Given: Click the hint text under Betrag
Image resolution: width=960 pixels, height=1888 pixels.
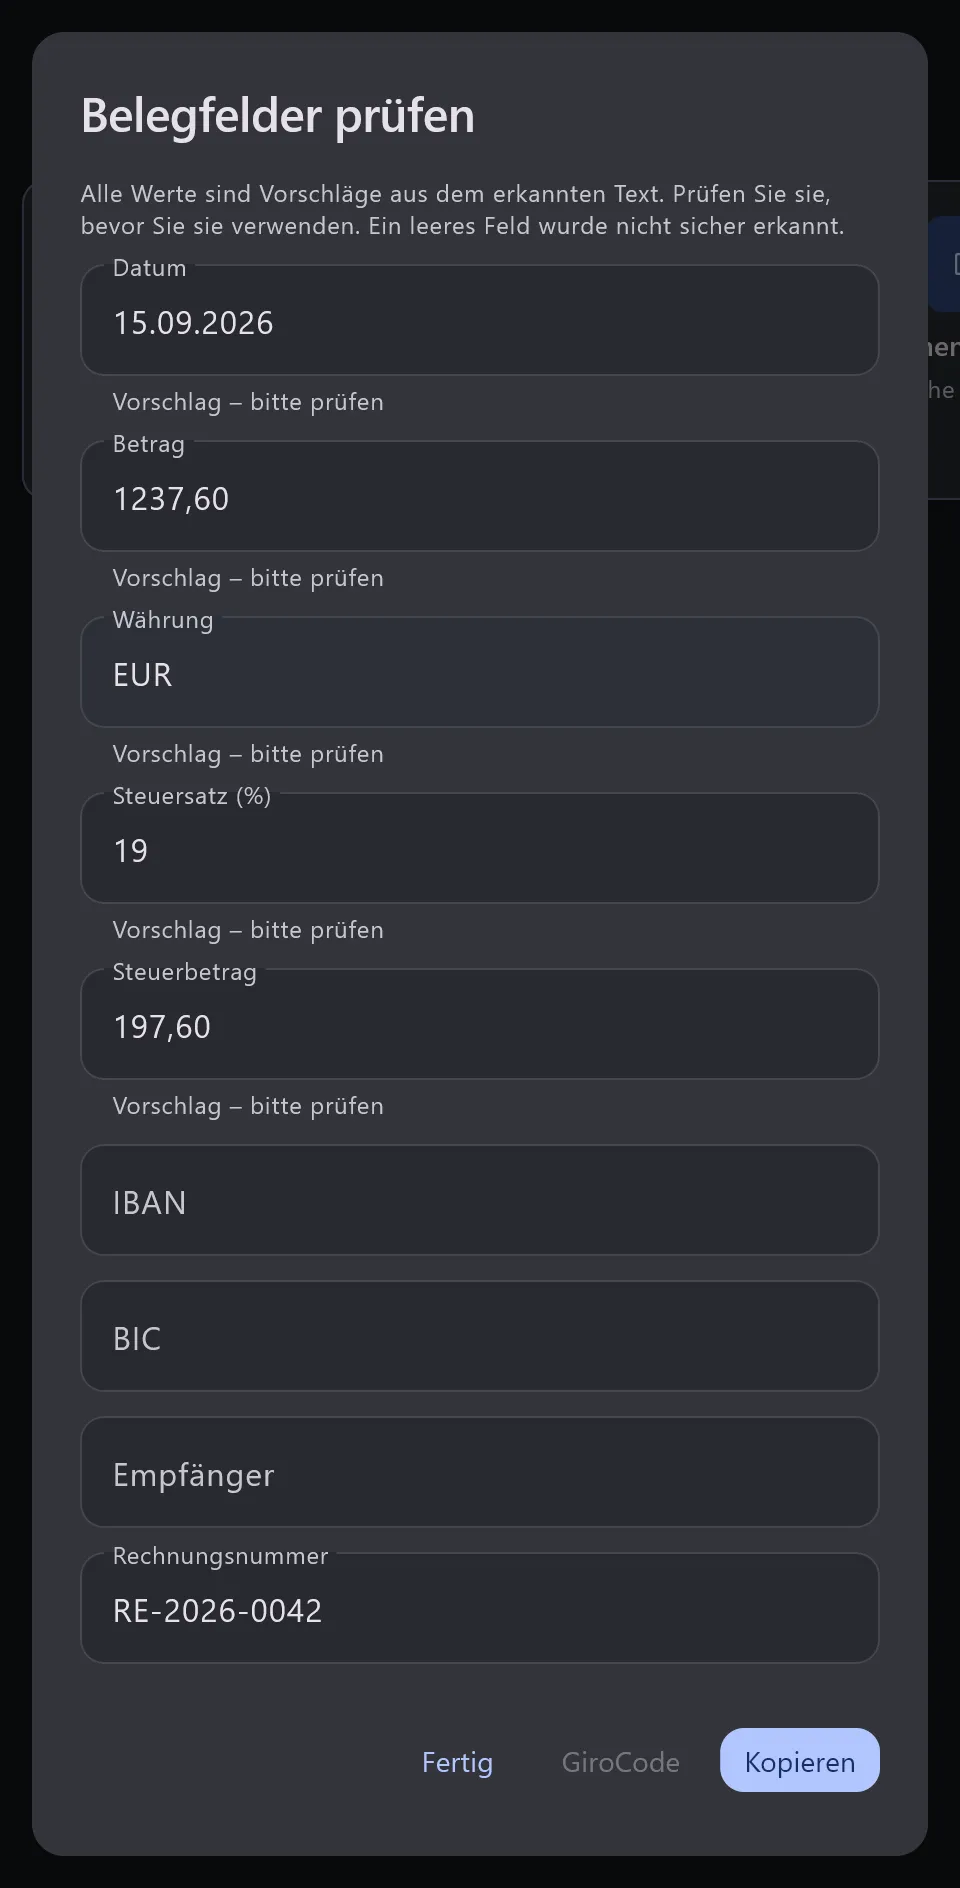Looking at the screenshot, I should tap(248, 578).
